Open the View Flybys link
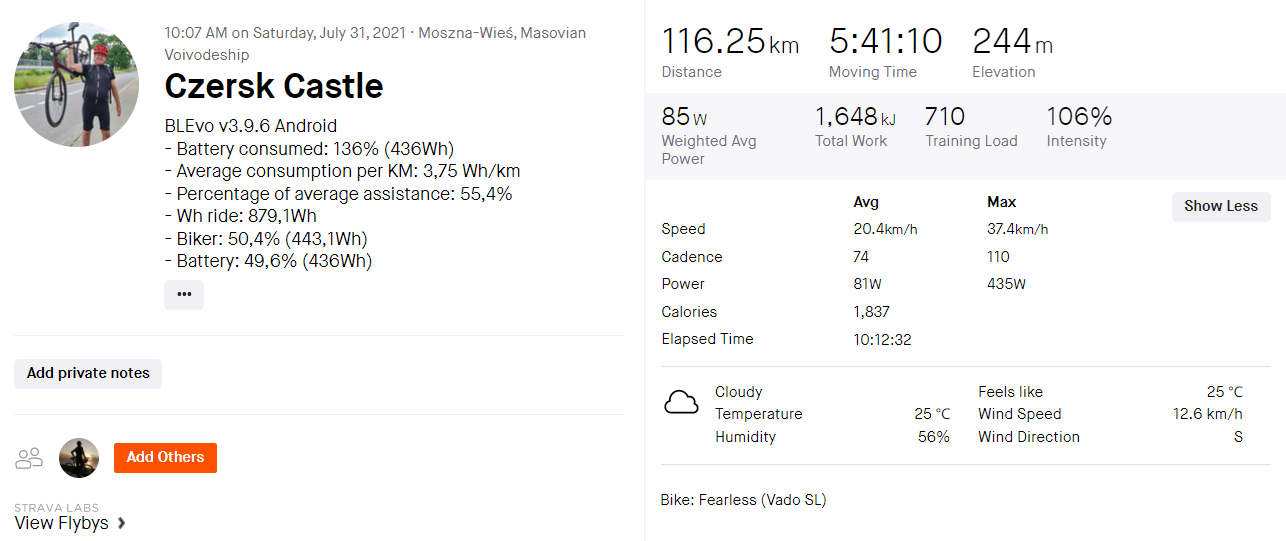Viewport: 1286px width, 541px height. (x=62, y=523)
